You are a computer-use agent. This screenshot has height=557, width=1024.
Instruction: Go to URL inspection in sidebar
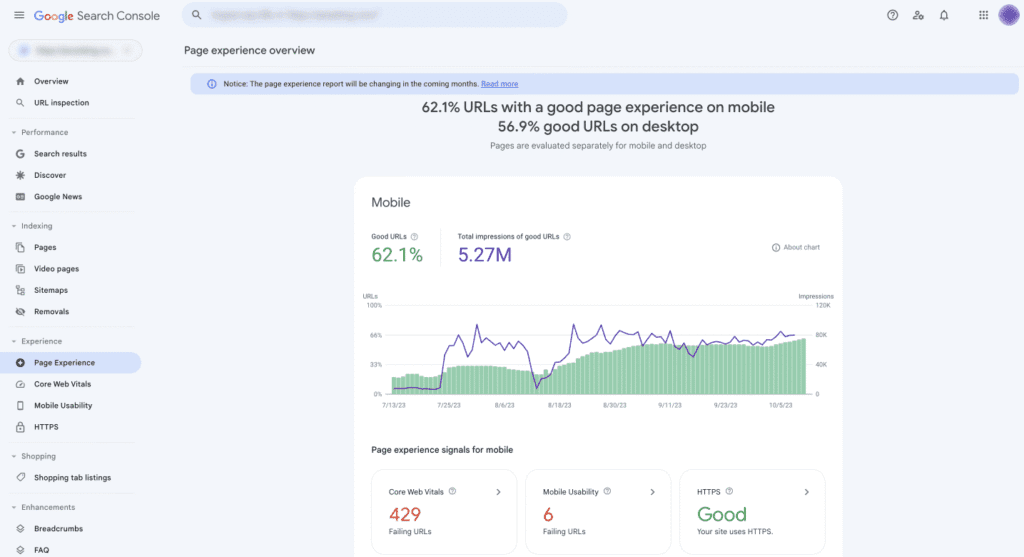pyautogui.click(x=61, y=102)
